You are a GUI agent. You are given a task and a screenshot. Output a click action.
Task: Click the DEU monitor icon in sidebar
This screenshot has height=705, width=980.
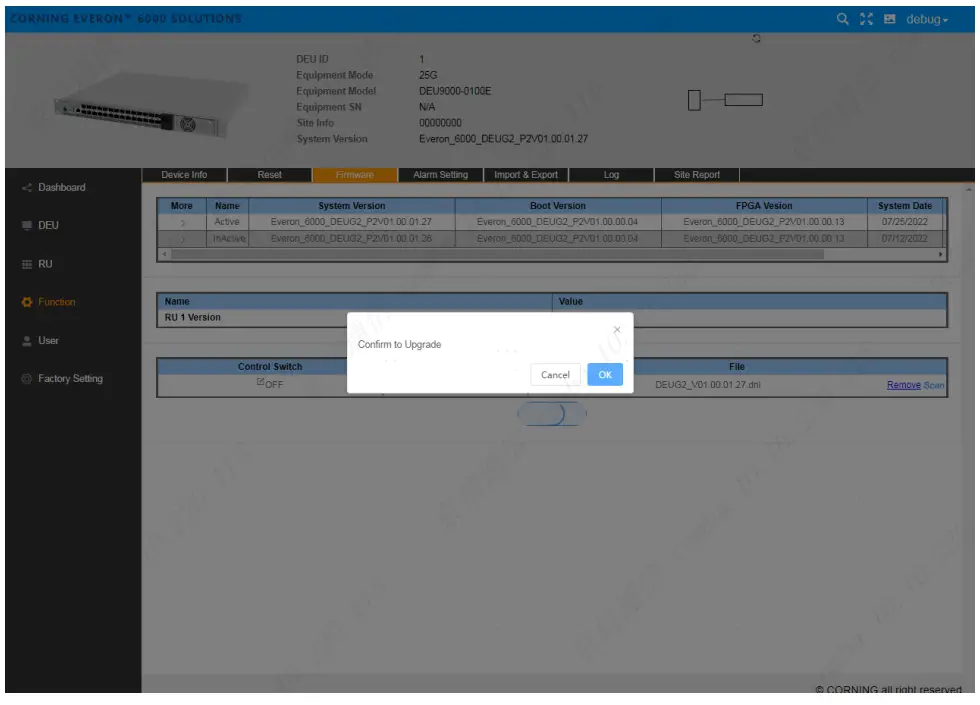pyautogui.click(x=26, y=225)
